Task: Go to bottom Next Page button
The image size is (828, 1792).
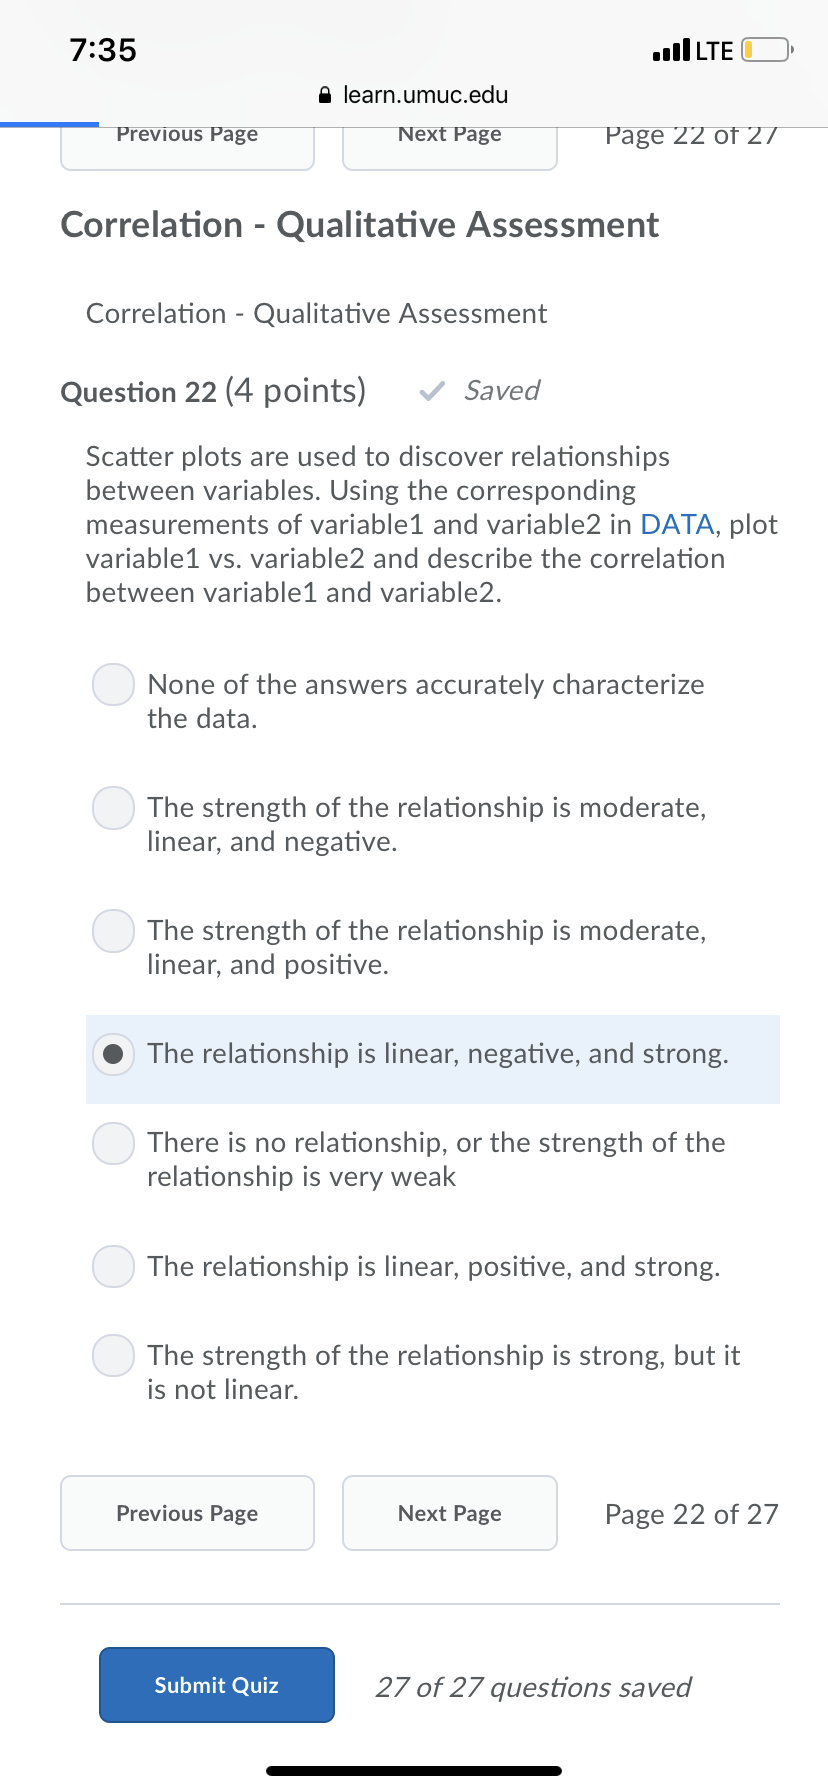Action: click(450, 1513)
